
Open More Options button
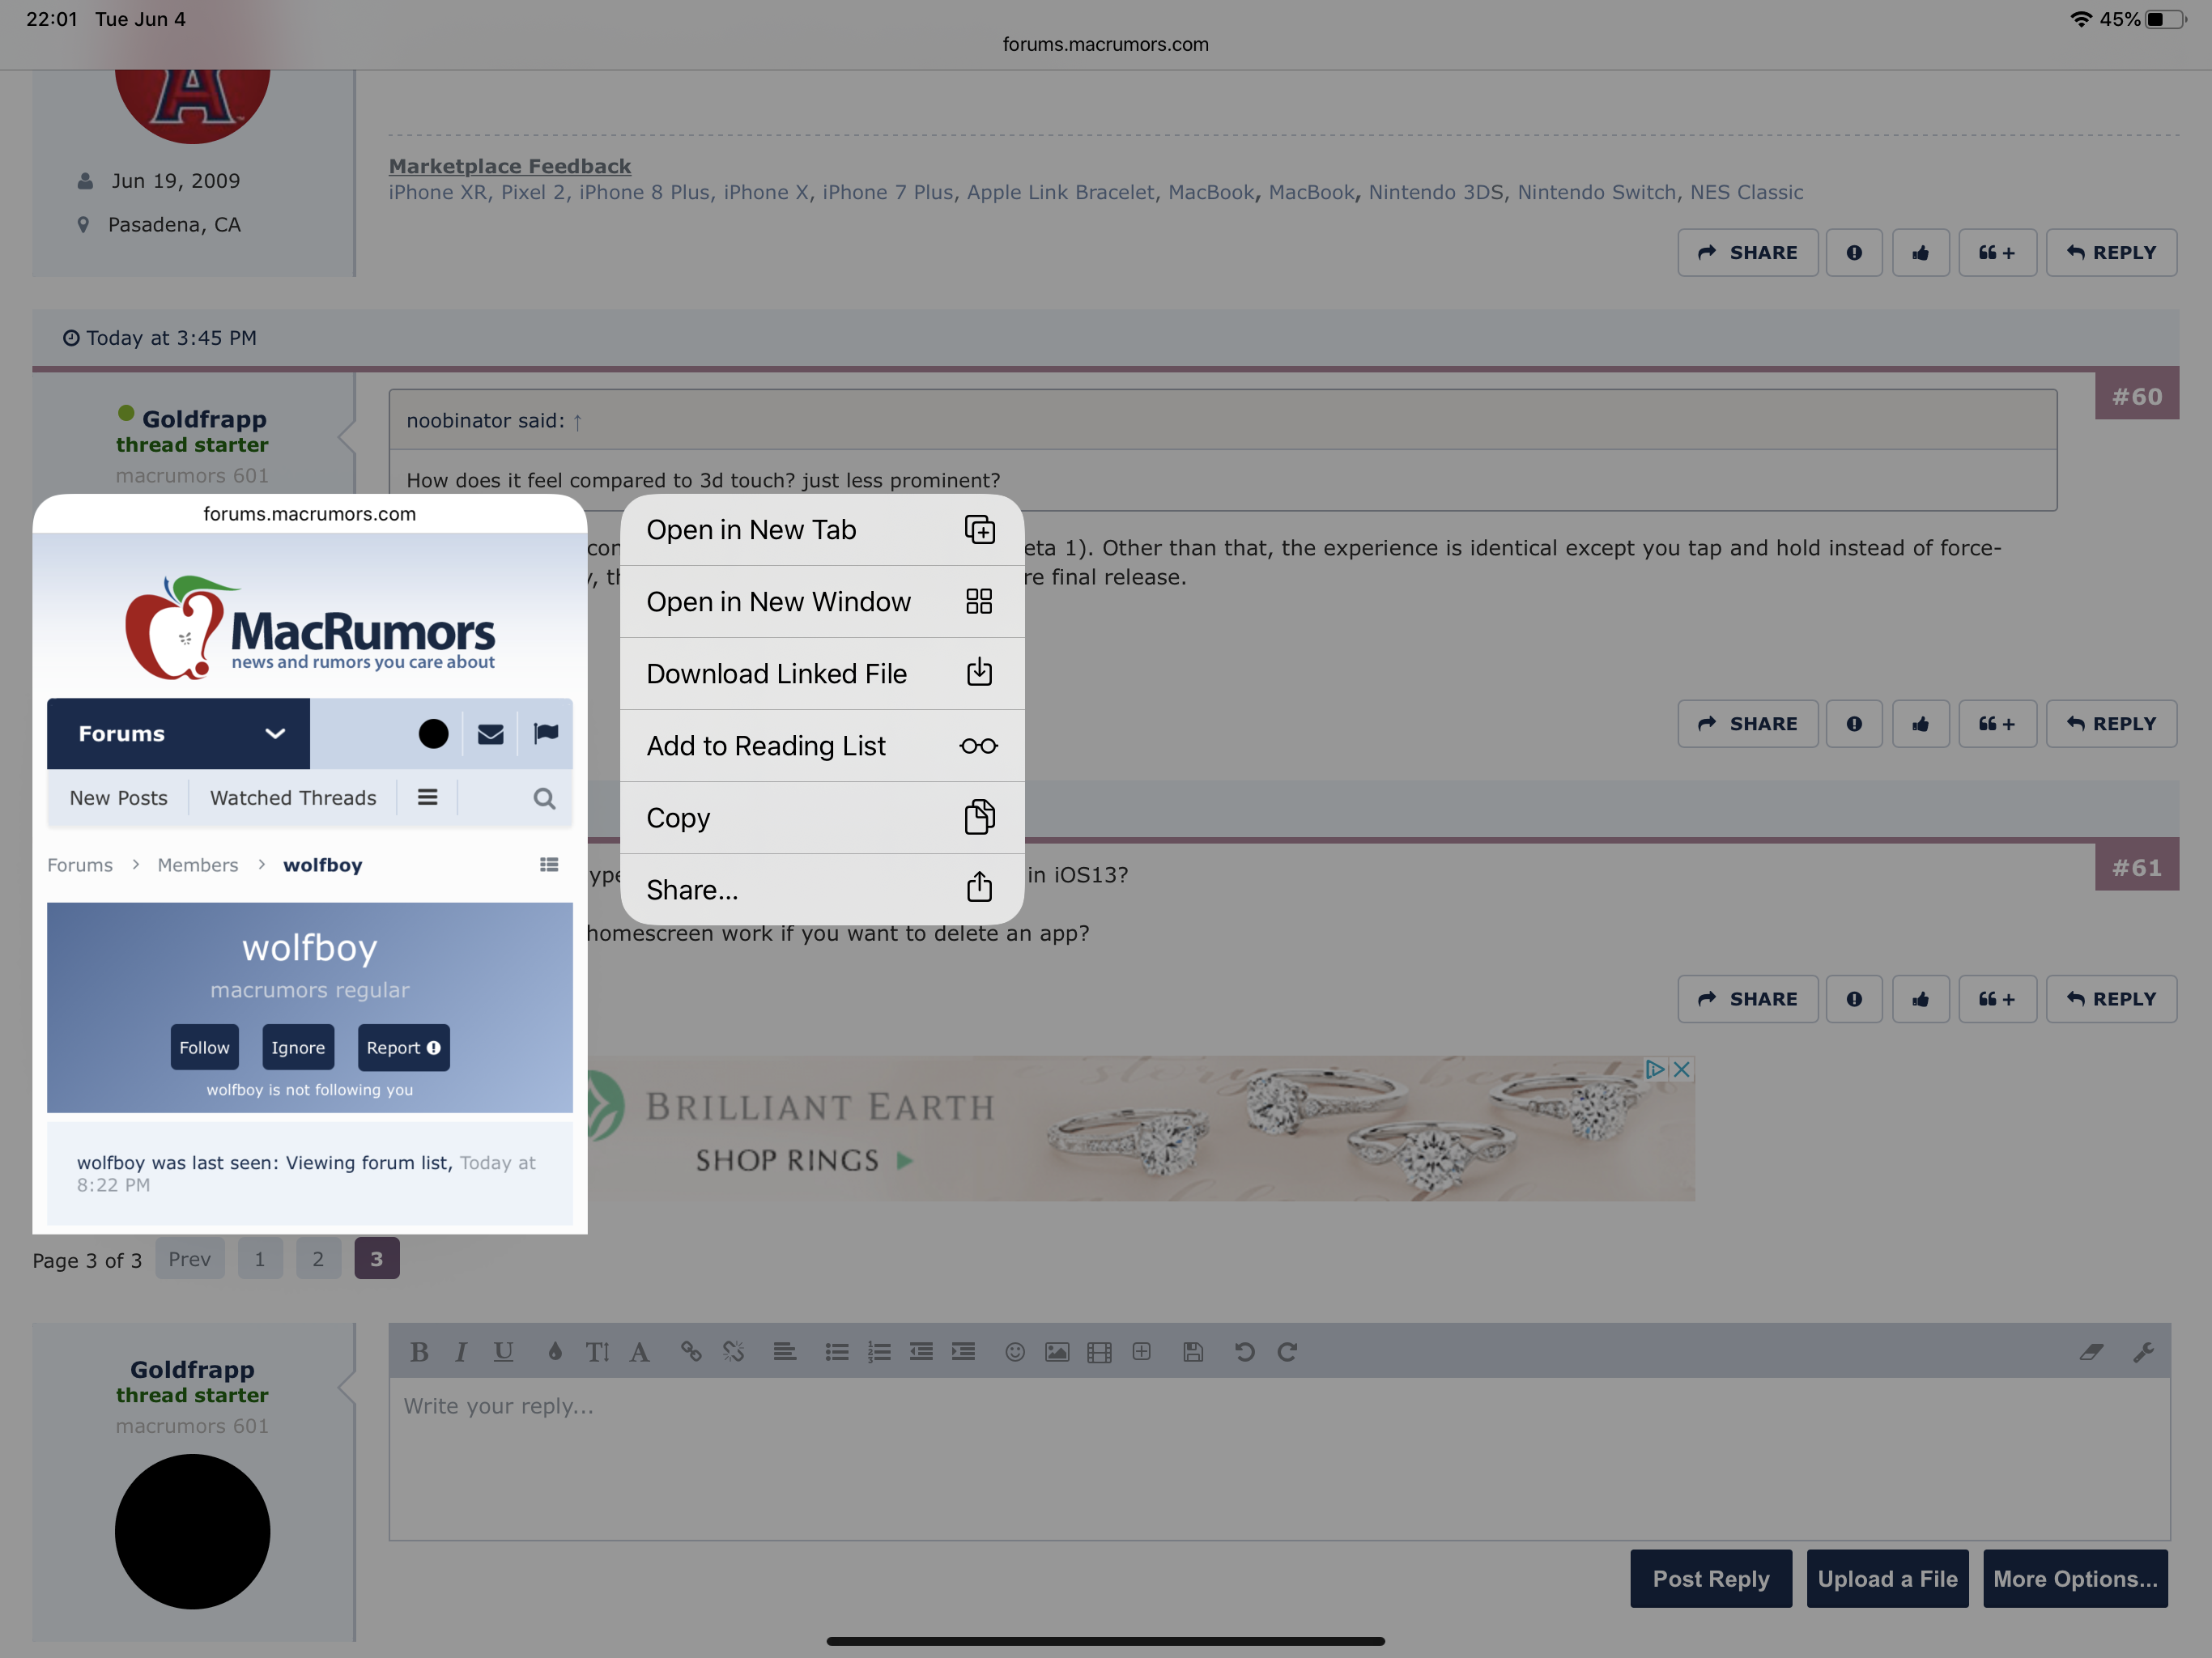(x=2075, y=1579)
